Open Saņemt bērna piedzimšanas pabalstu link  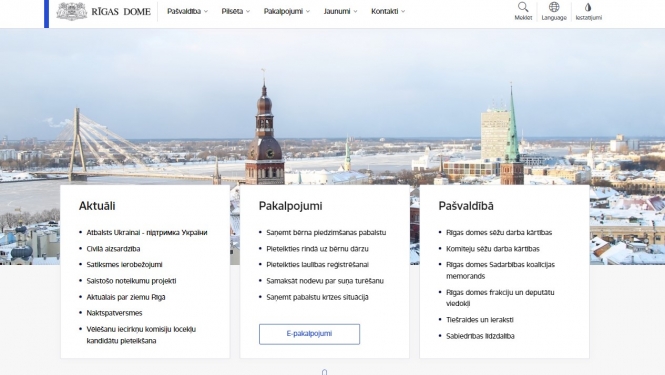pos(326,232)
